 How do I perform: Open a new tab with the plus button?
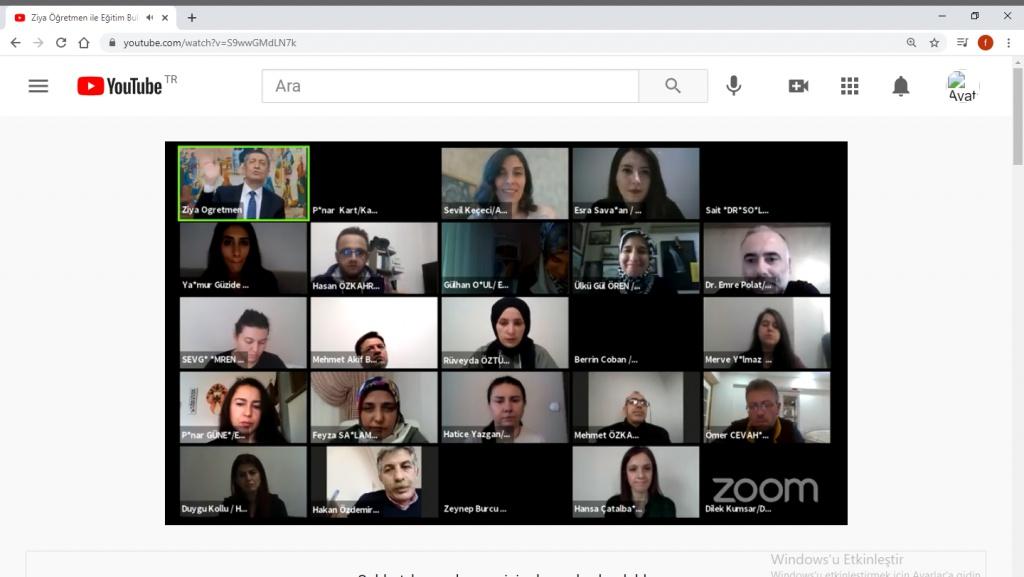pyautogui.click(x=192, y=17)
